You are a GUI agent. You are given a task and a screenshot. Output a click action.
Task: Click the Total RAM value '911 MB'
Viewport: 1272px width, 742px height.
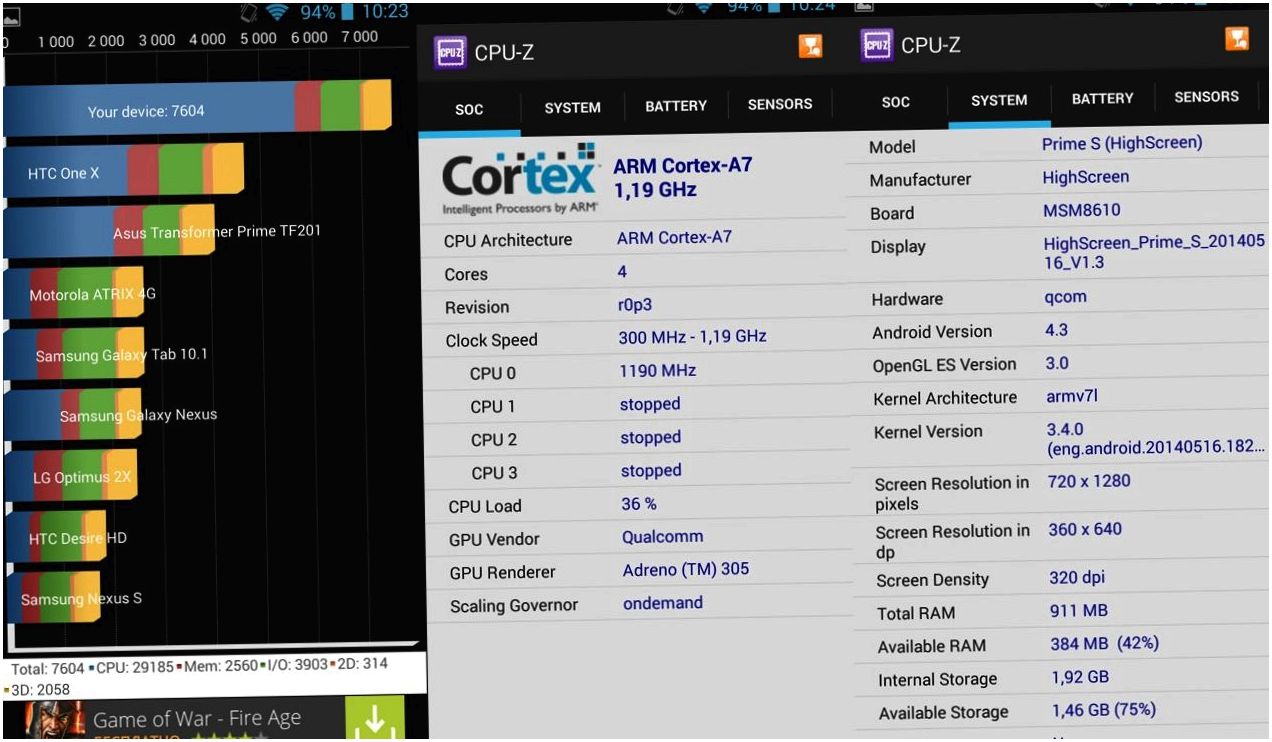tap(1078, 611)
